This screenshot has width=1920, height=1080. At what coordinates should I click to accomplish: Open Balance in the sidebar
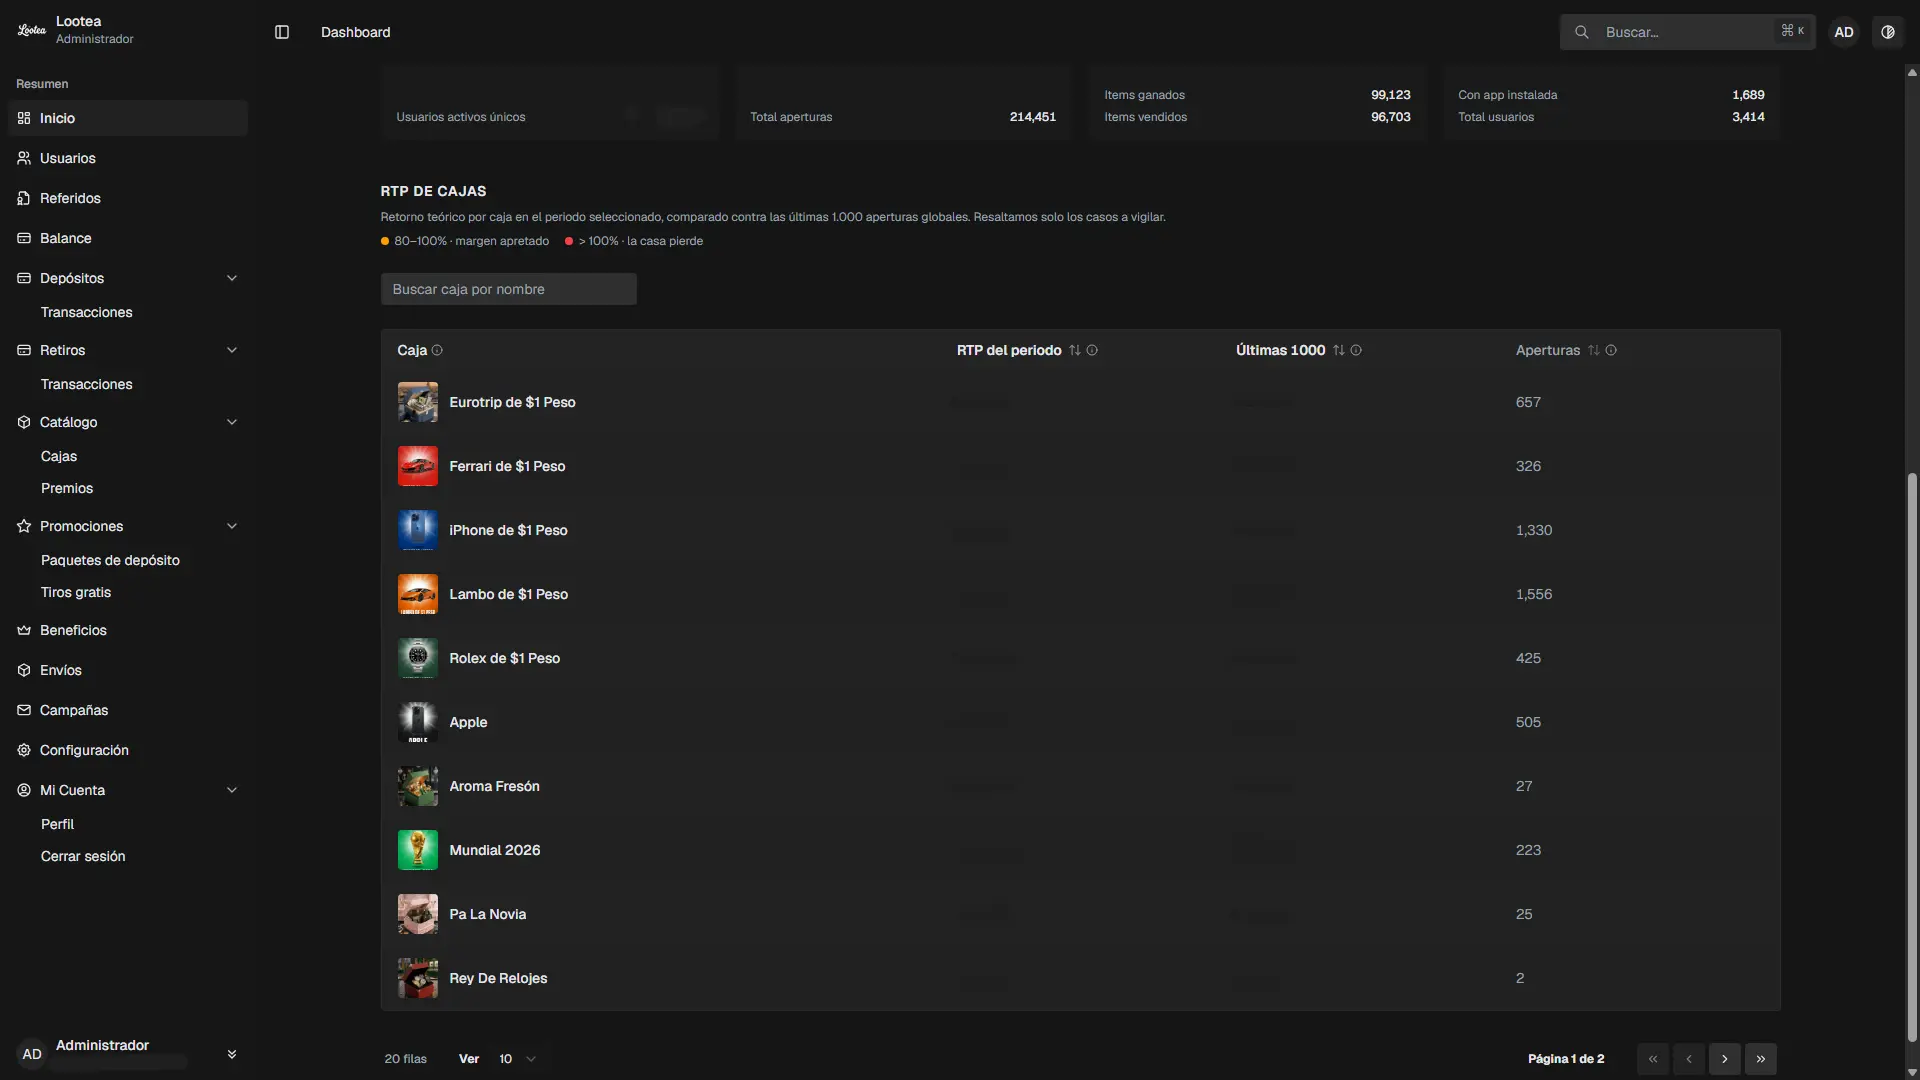(128, 238)
